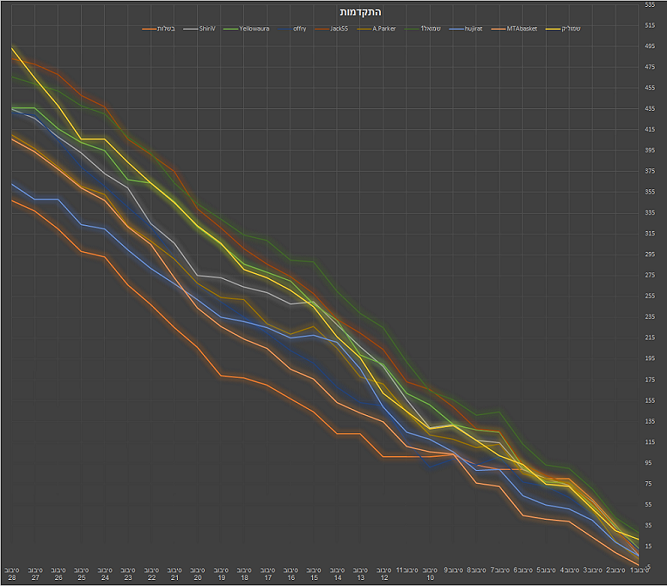
Task: Click the סיבוב 28 horizontal axis label
Action: tap(12, 574)
